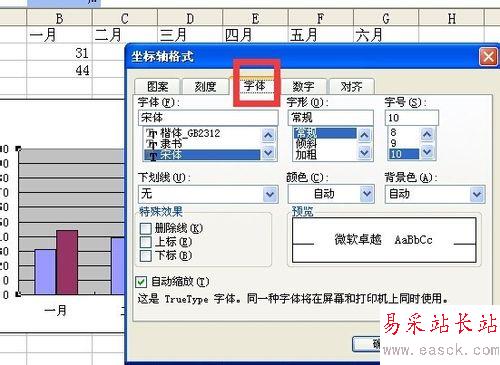Click cell containing 一月 in spreadsheet
The width and height of the screenshot is (500, 365).
(x=59, y=35)
